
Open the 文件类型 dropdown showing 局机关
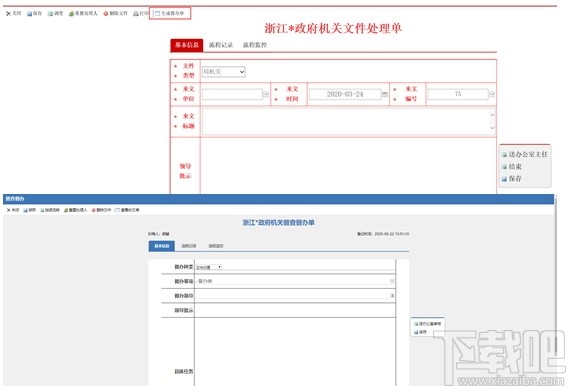coord(224,72)
